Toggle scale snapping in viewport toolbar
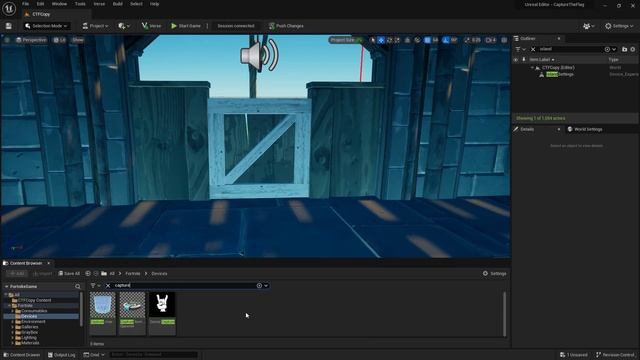Viewport: 640px width, 360px height. coord(467,40)
